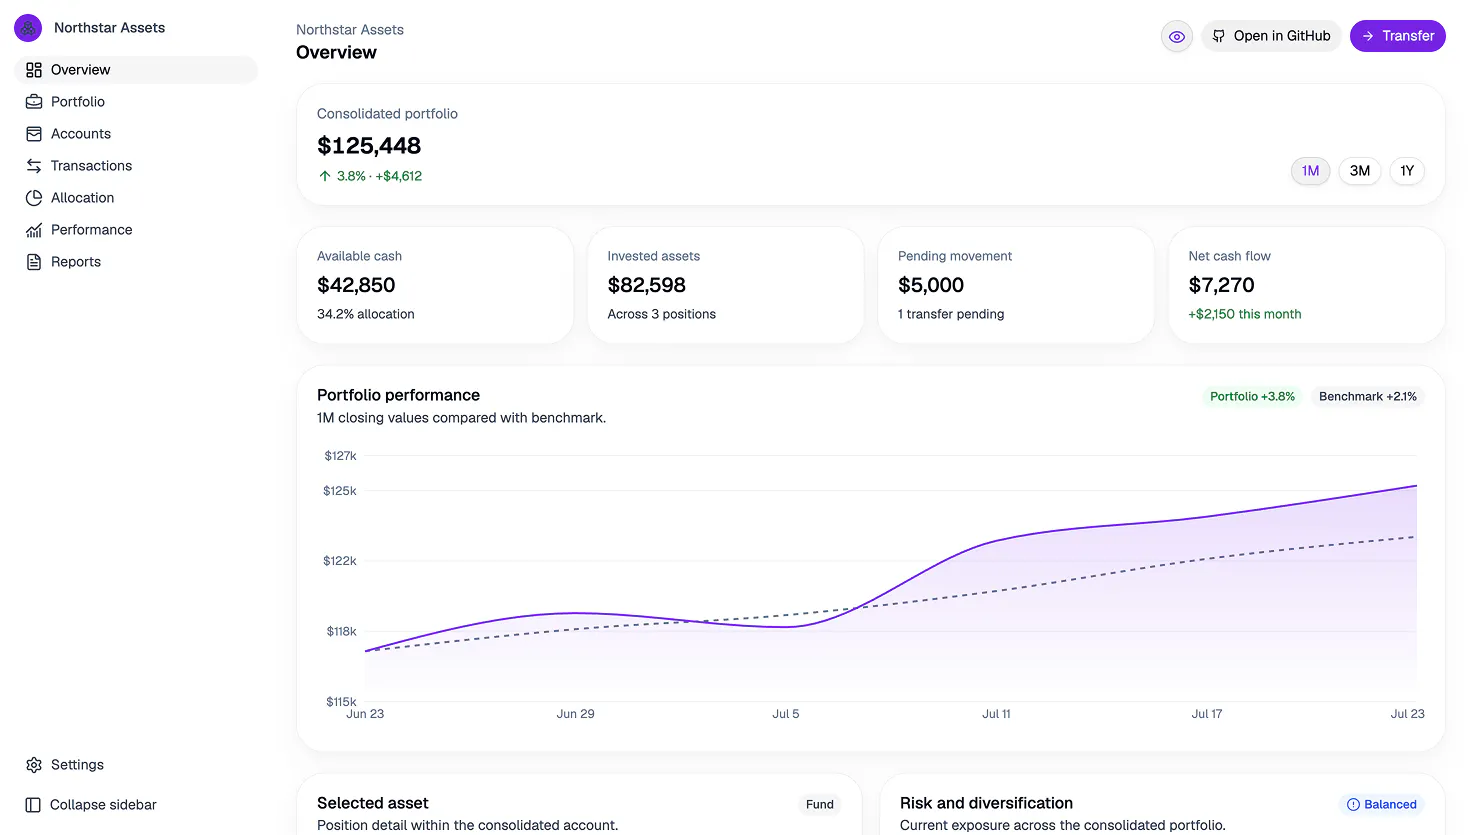The width and height of the screenshot is (1470, 835).
Task: Click the Risk and diversification heading
Action: pyautogui.click(x=986, y=803)
